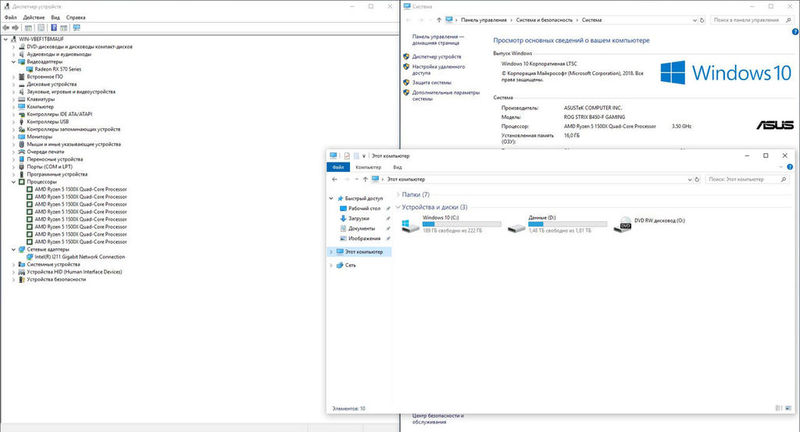Select the WIN-VBEF1TBMAUF root computer node

pyautogui.click(x=41, y=39)
